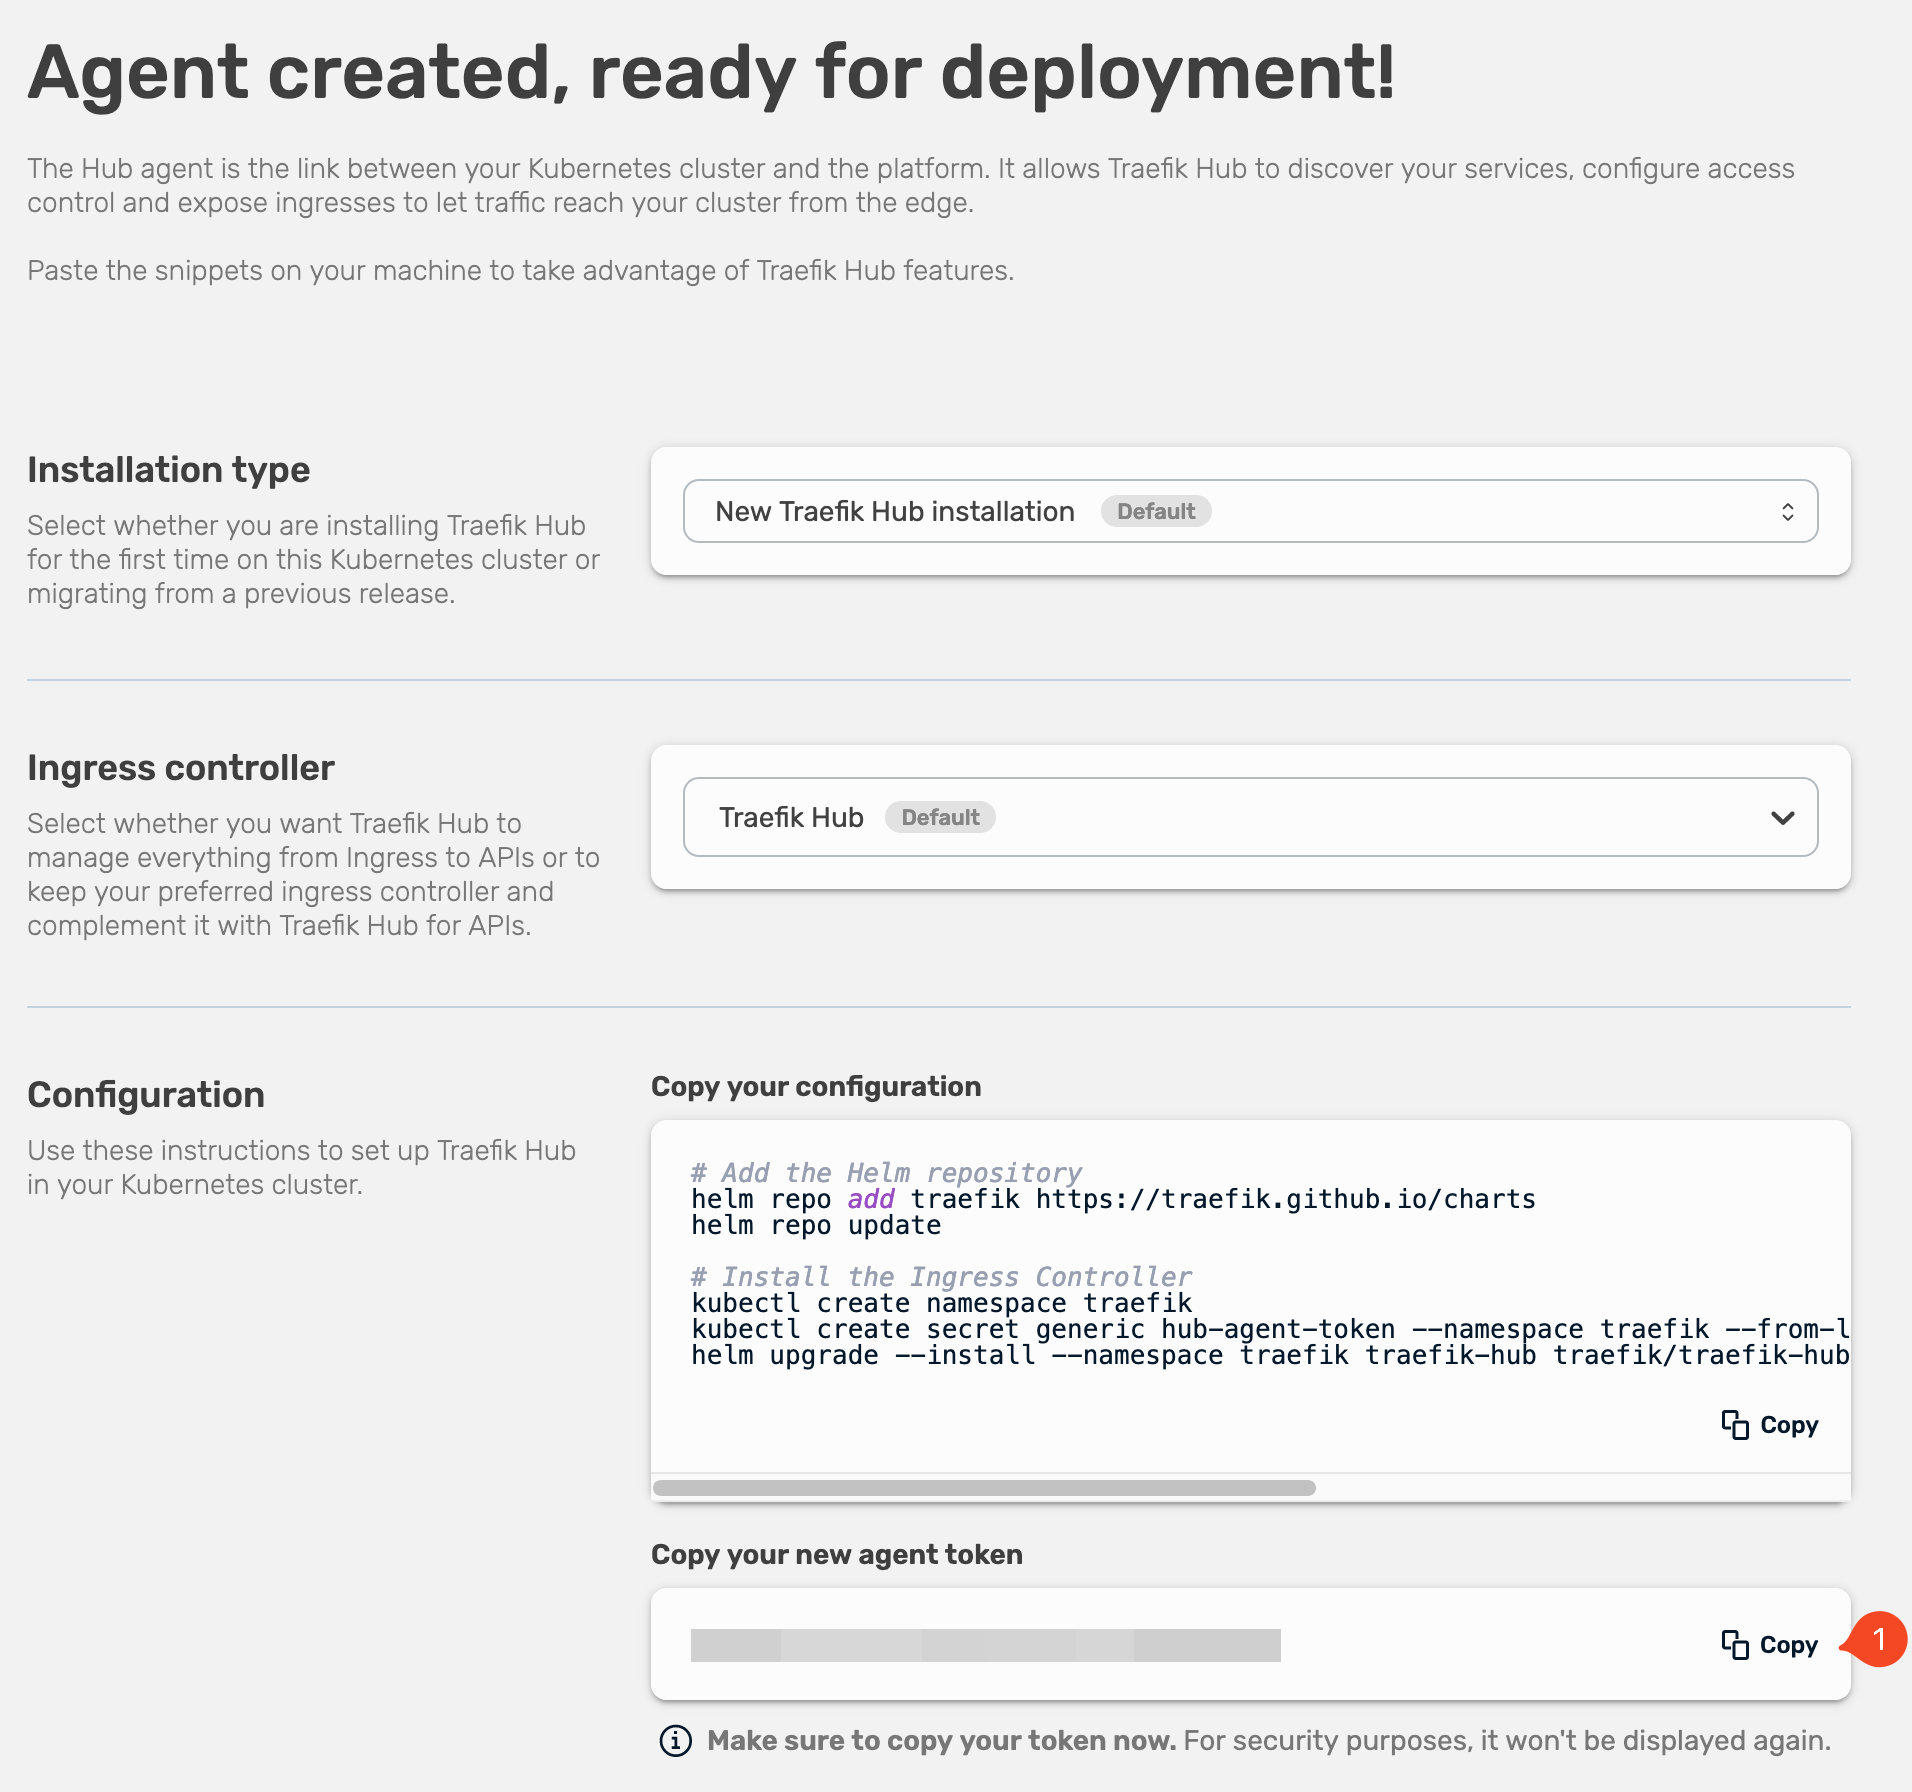Image resolution: width=1912 pixels, height=1792 pixels.
Task: Click the horizontal scrollbar under the code block
Action: (984, 1488)
